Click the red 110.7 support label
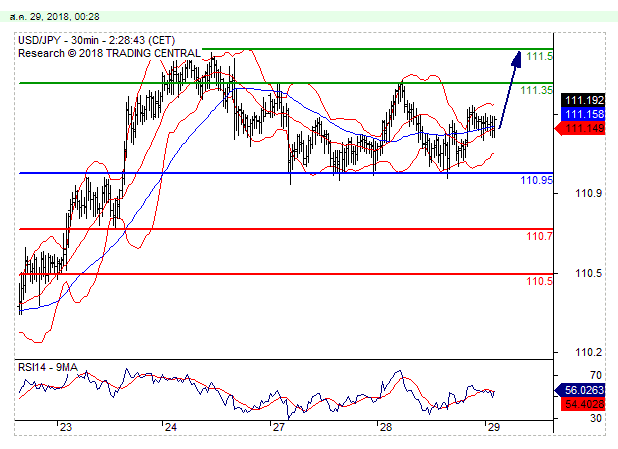 pos(540,236)
